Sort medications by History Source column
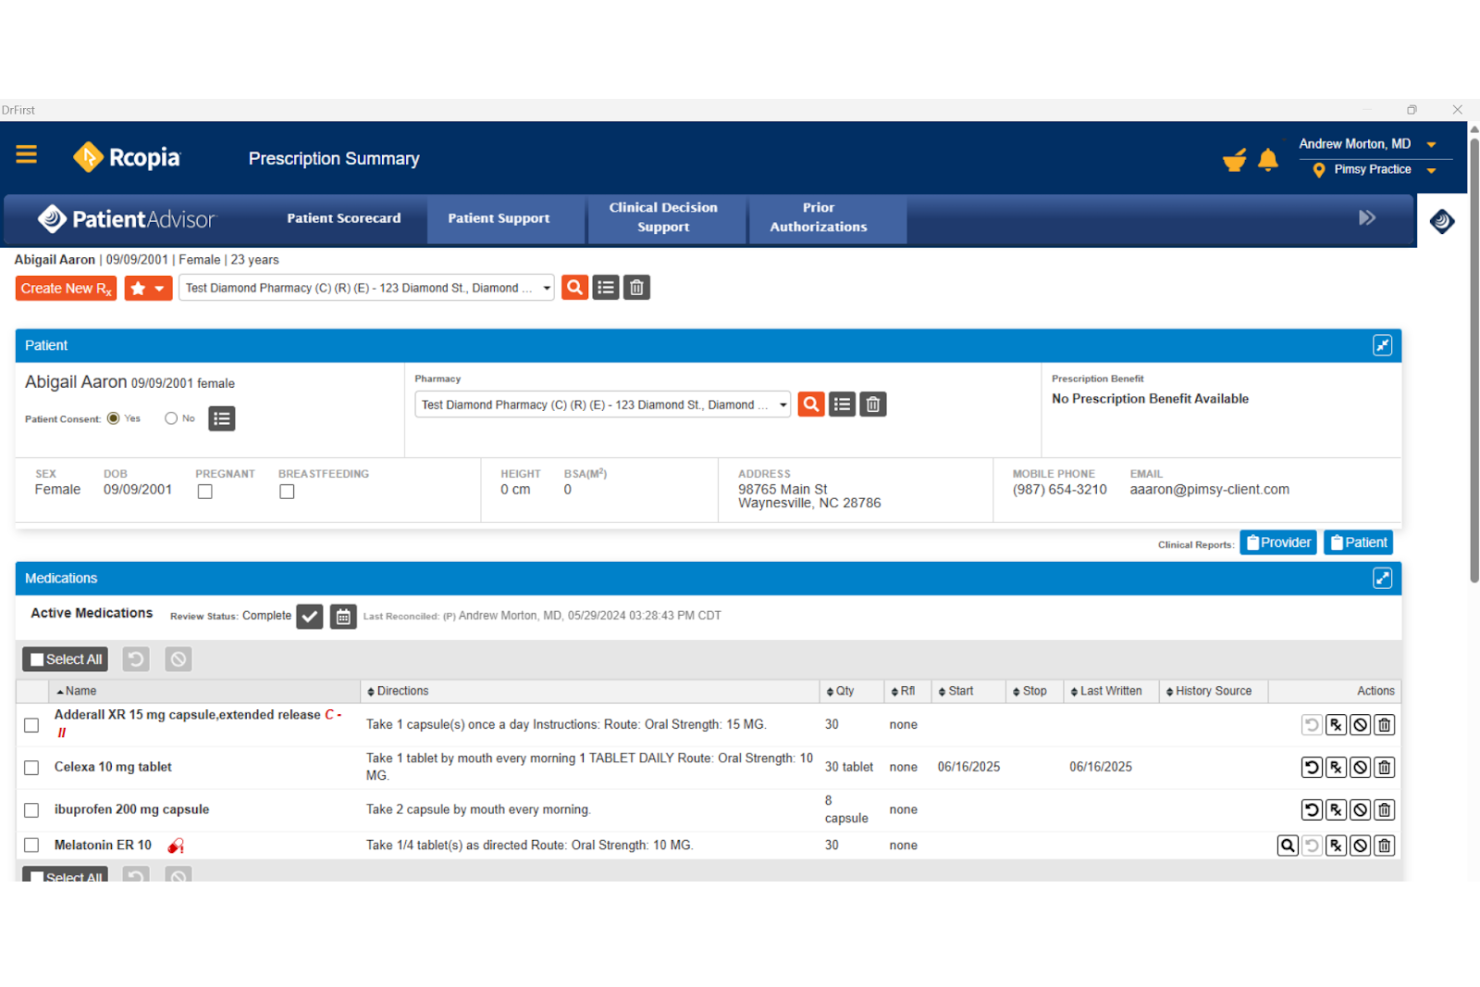 pyautogui.click(x=1209, y=691)
